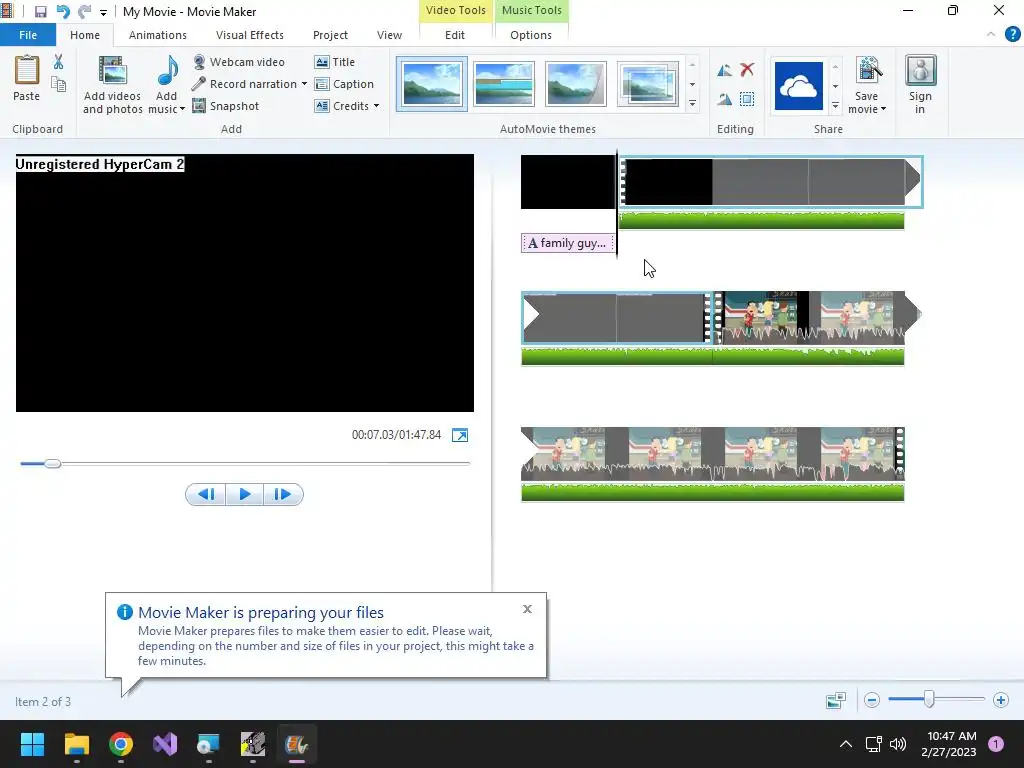Screen dimensions: 1024x768
Task: Remove item with the red X icon
Action: 747,69
